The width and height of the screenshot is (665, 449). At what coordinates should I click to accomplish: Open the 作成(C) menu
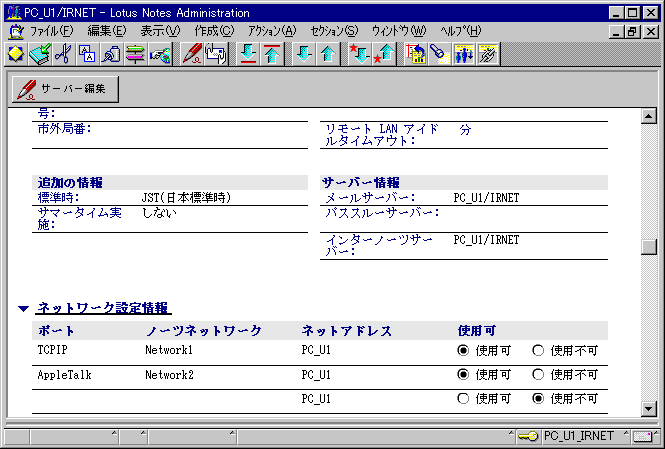click(214, 31)
